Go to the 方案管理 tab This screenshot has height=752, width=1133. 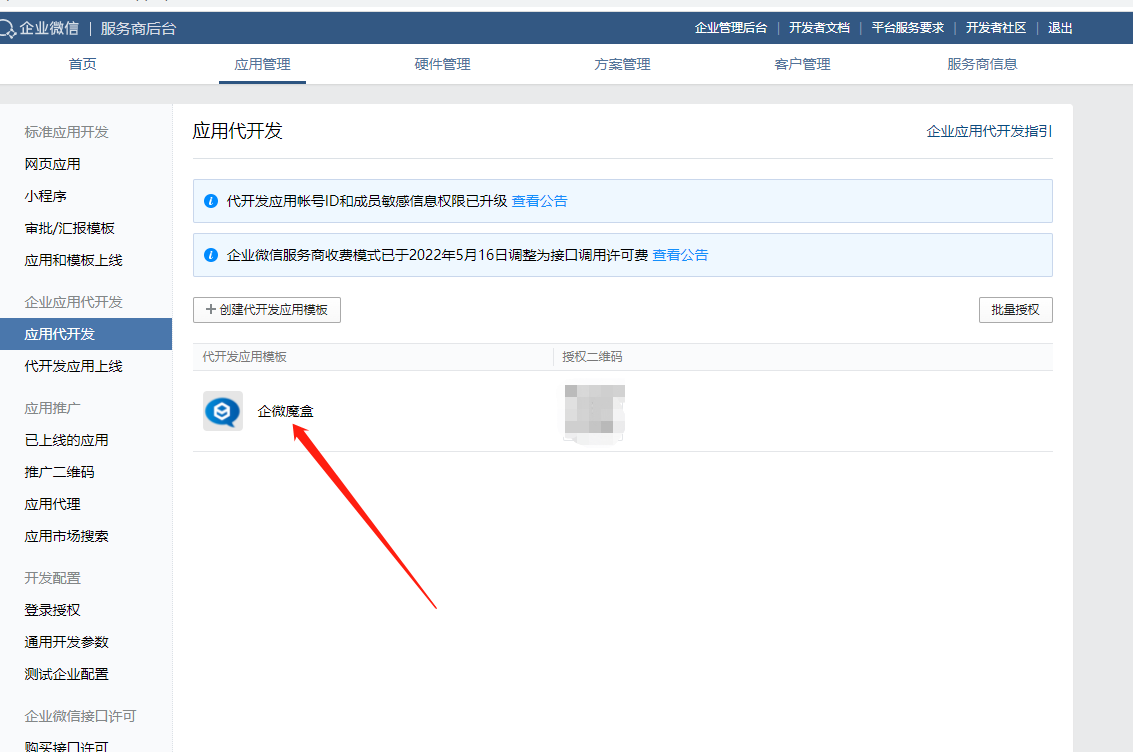click(622, 64)
